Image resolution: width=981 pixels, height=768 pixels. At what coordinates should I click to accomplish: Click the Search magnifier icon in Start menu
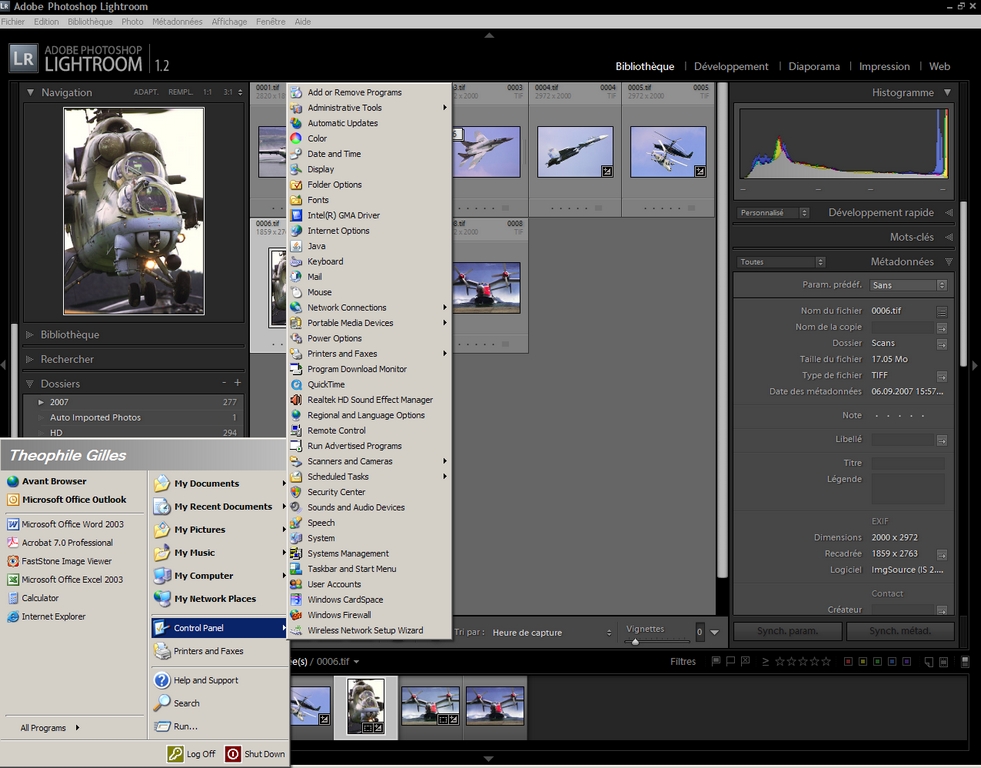[x=162, y=703]
